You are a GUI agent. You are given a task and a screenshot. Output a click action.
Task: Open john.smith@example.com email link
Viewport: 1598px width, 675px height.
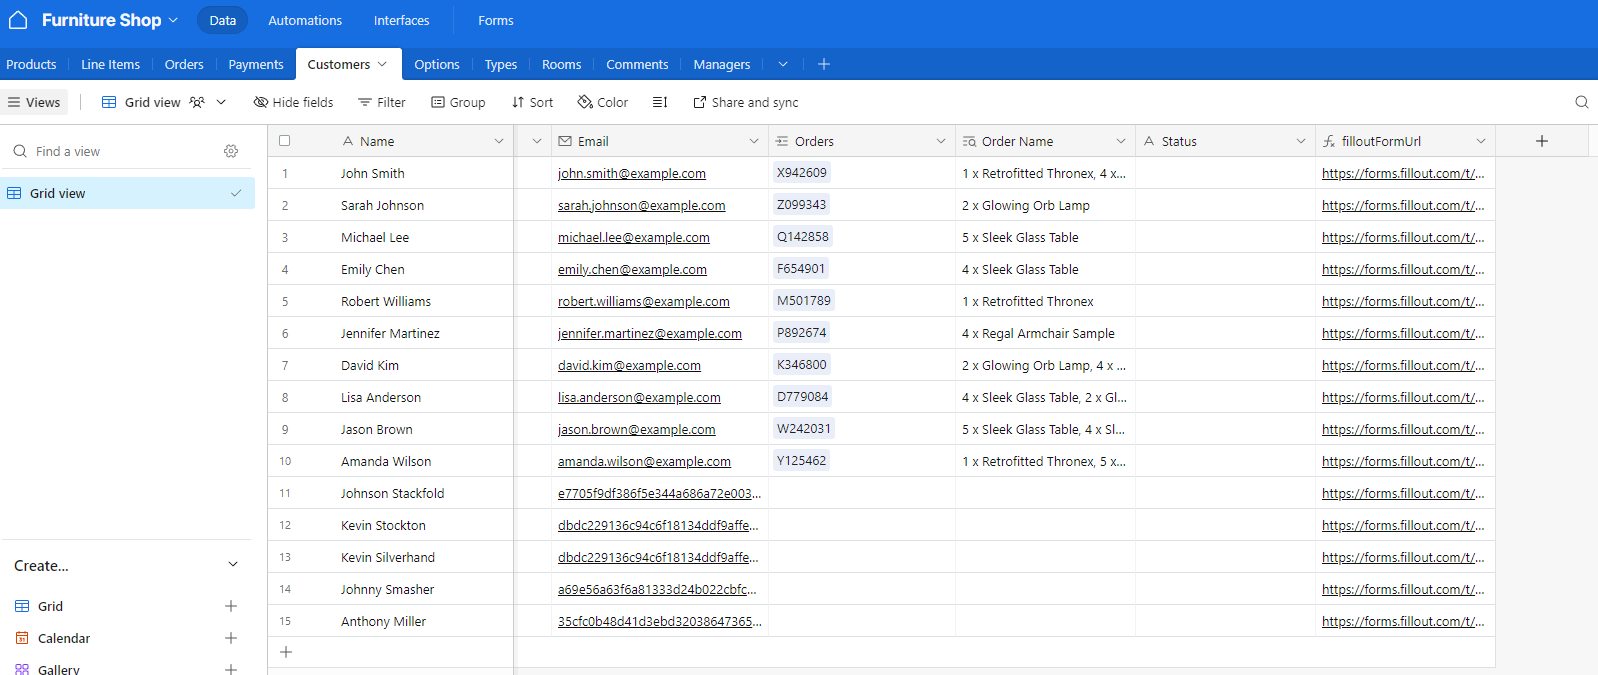click(632, 173)
